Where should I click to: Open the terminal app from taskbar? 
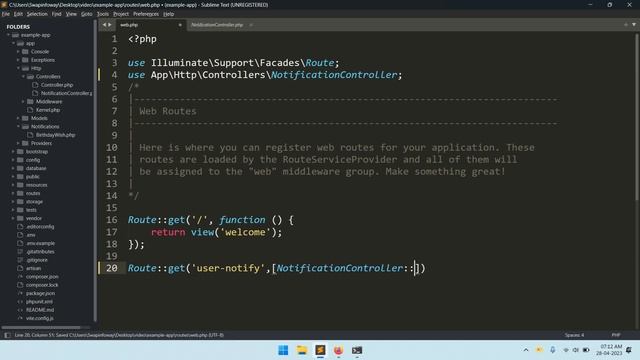point(357,350)
